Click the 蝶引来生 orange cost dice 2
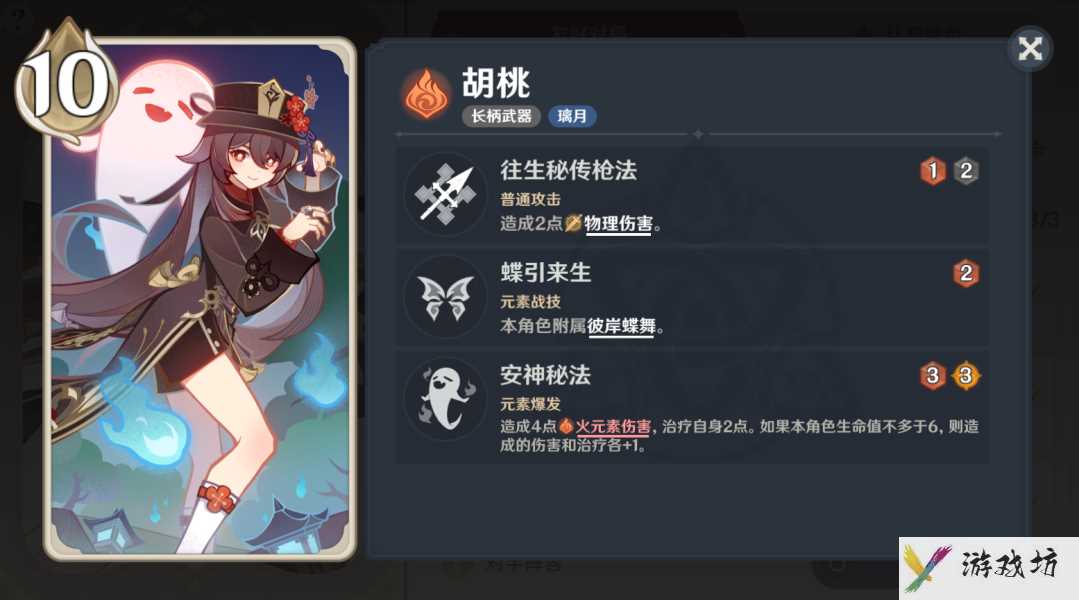1079x600 pixels. click(x=966, y=273)
